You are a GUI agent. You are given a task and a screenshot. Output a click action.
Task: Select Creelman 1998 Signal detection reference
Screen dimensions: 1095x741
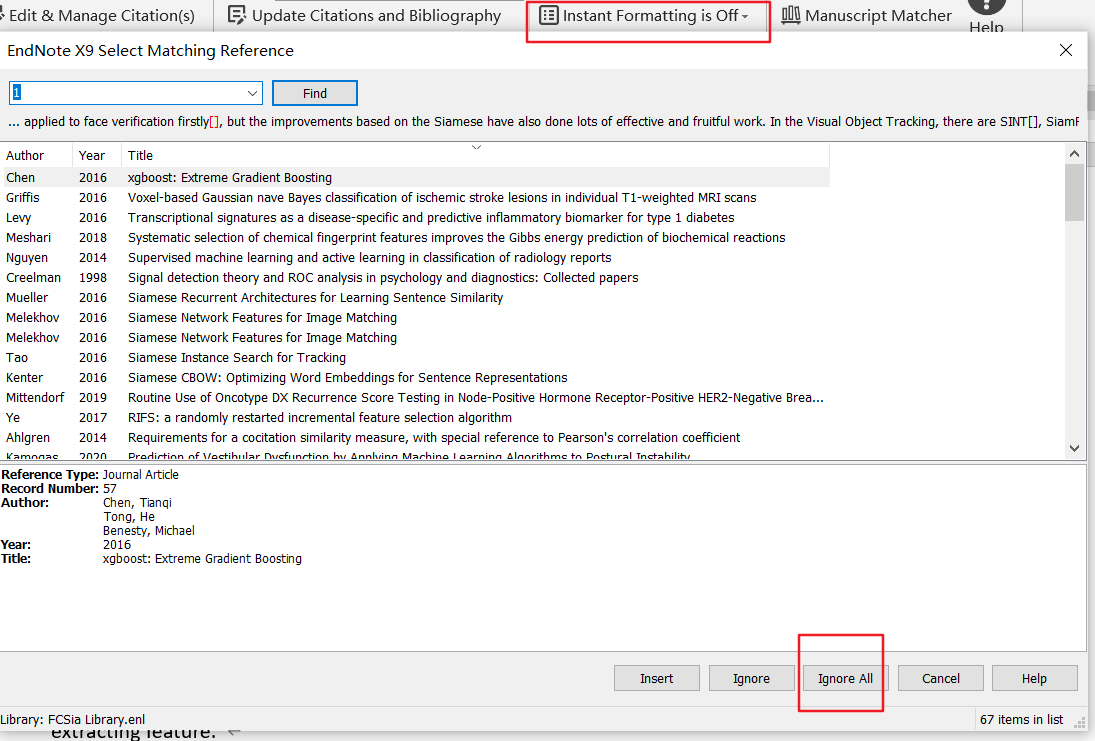[415, 277]
